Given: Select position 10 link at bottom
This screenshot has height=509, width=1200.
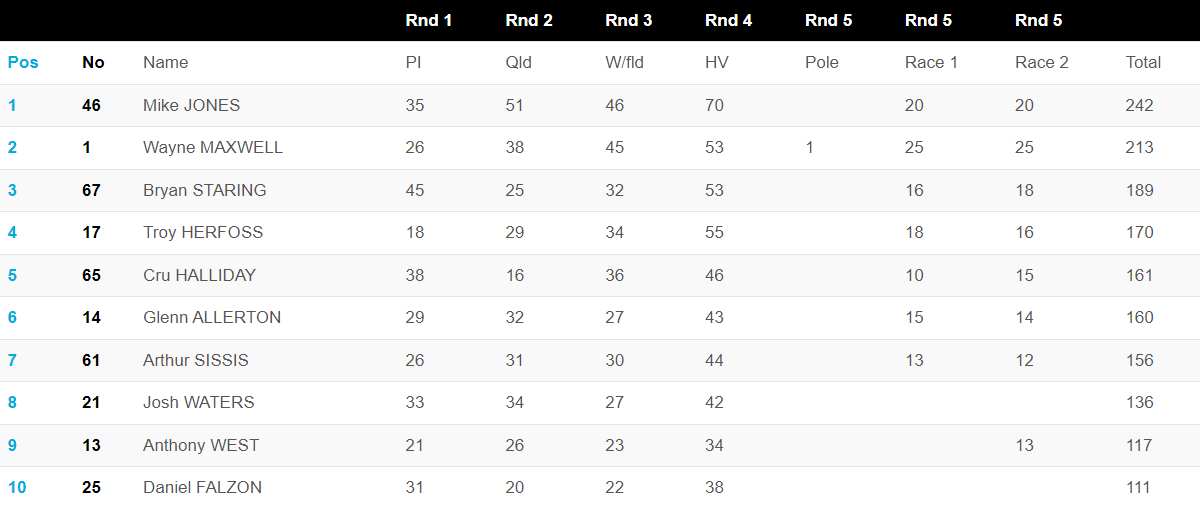Looking at the screenshot, I should (x=17, y=487).
